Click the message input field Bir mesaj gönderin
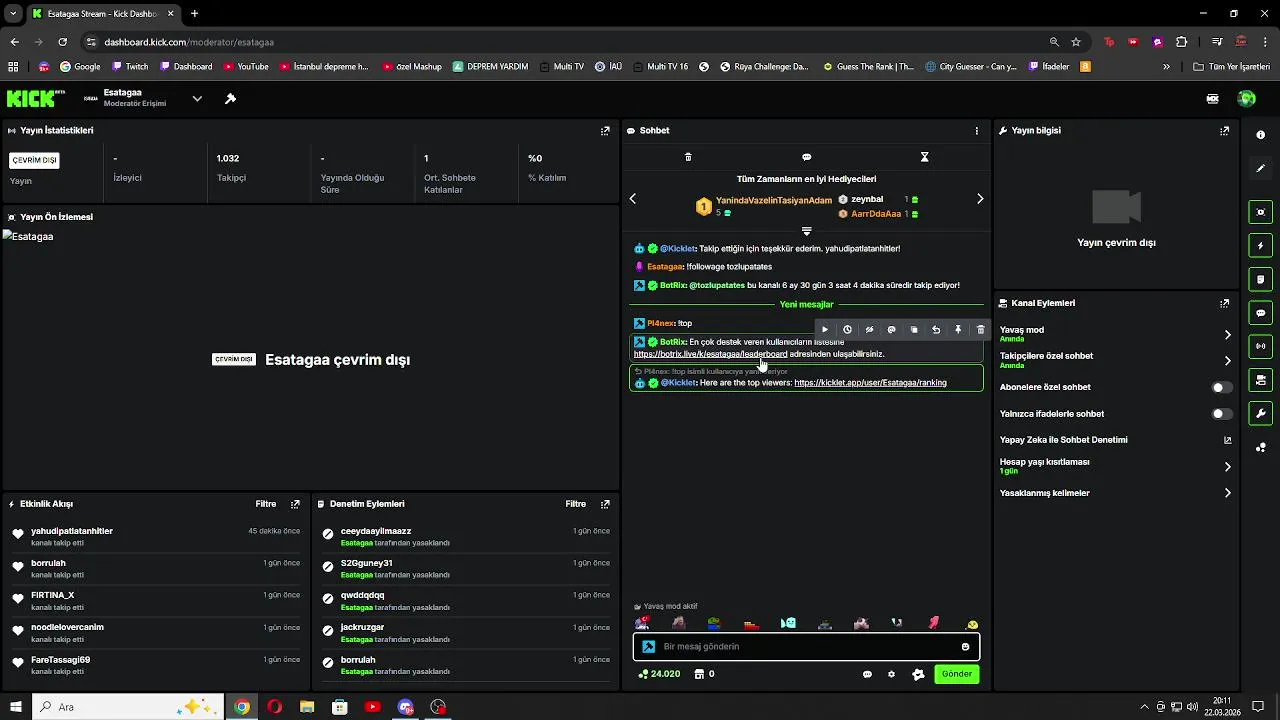This screenshot has height=720, width=1280. (806, 647)
